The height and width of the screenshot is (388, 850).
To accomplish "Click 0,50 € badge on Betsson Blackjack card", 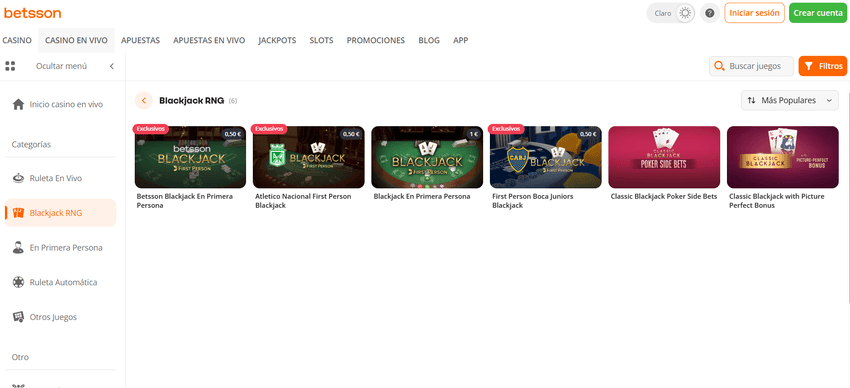I will [x=233, y=134].
